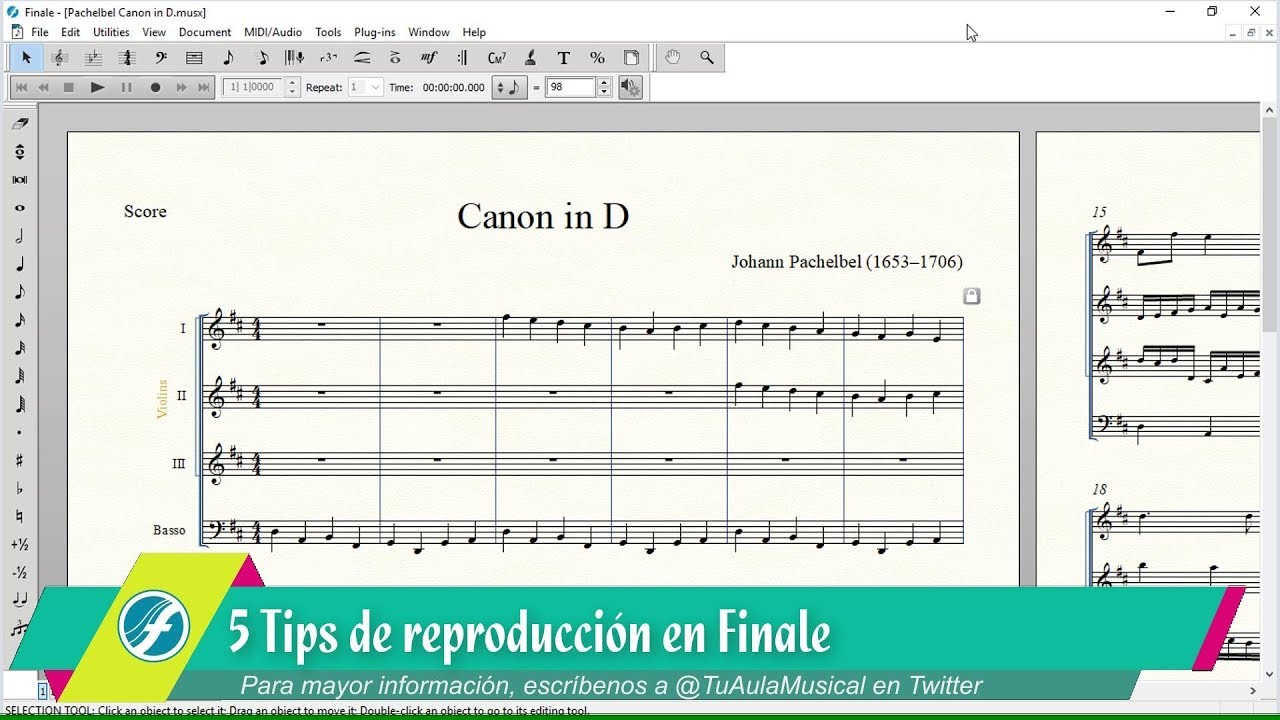The width and height of the screenshot is (1280, 720).
Task: Select the Tuplet tool
Action: coord(329,58)
